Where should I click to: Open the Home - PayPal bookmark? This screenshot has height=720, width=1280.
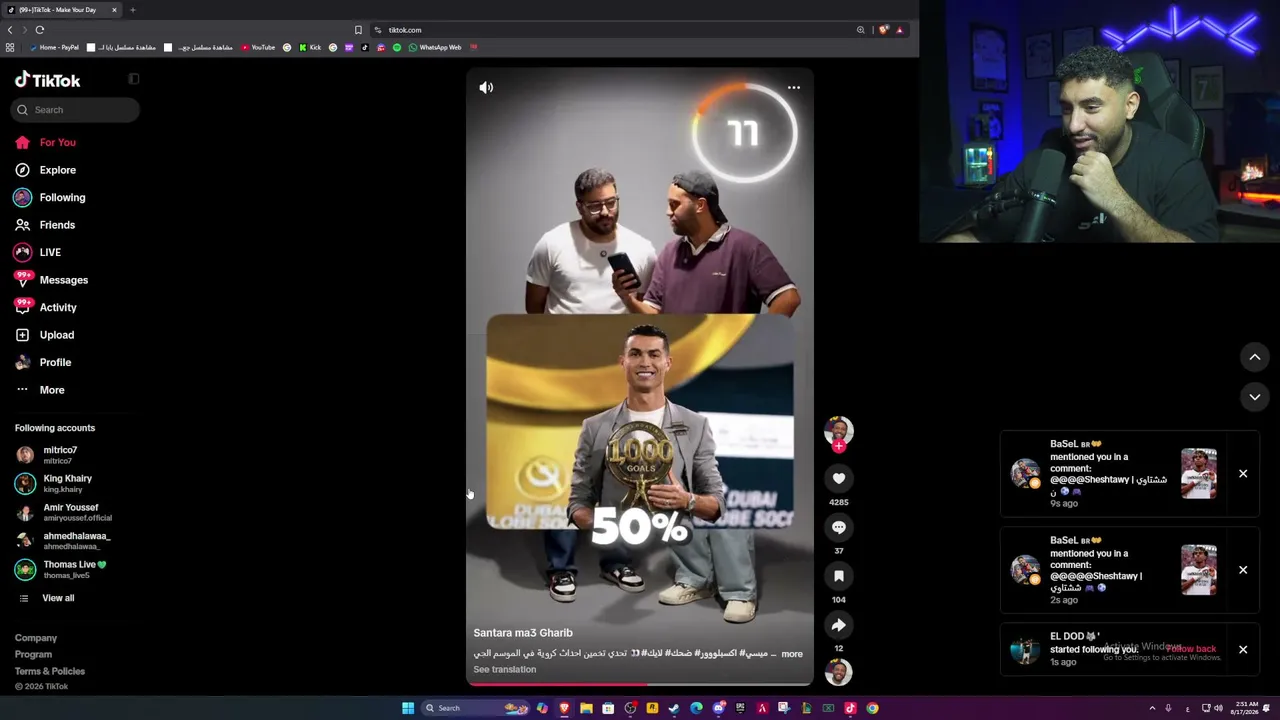point(54,47)
